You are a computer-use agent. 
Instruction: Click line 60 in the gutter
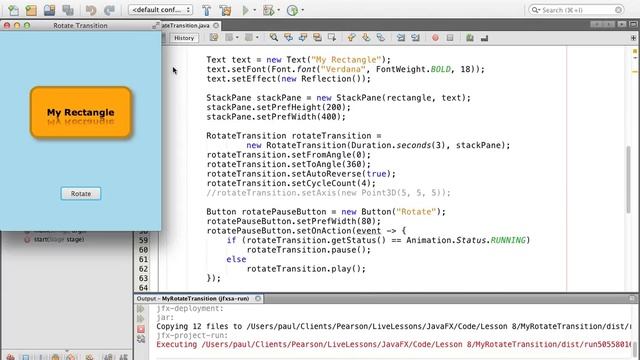(143, 250)
